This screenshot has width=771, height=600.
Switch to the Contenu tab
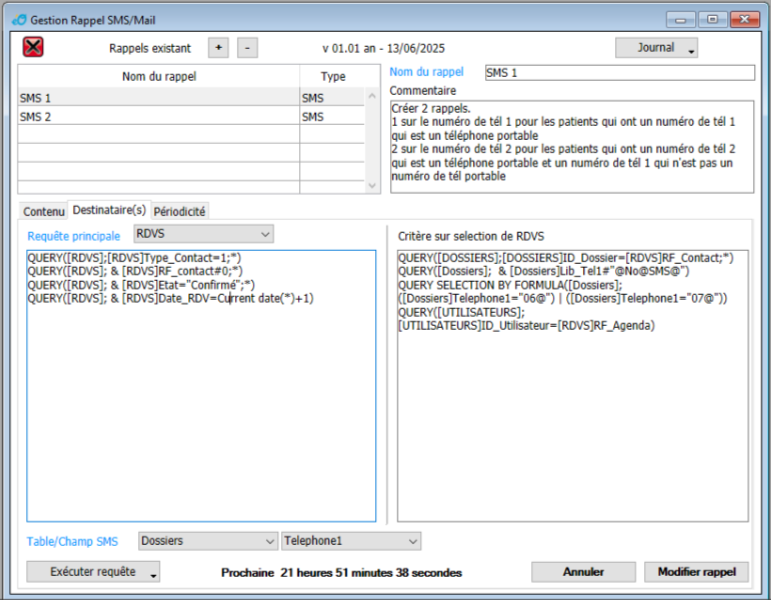point(43,211)
